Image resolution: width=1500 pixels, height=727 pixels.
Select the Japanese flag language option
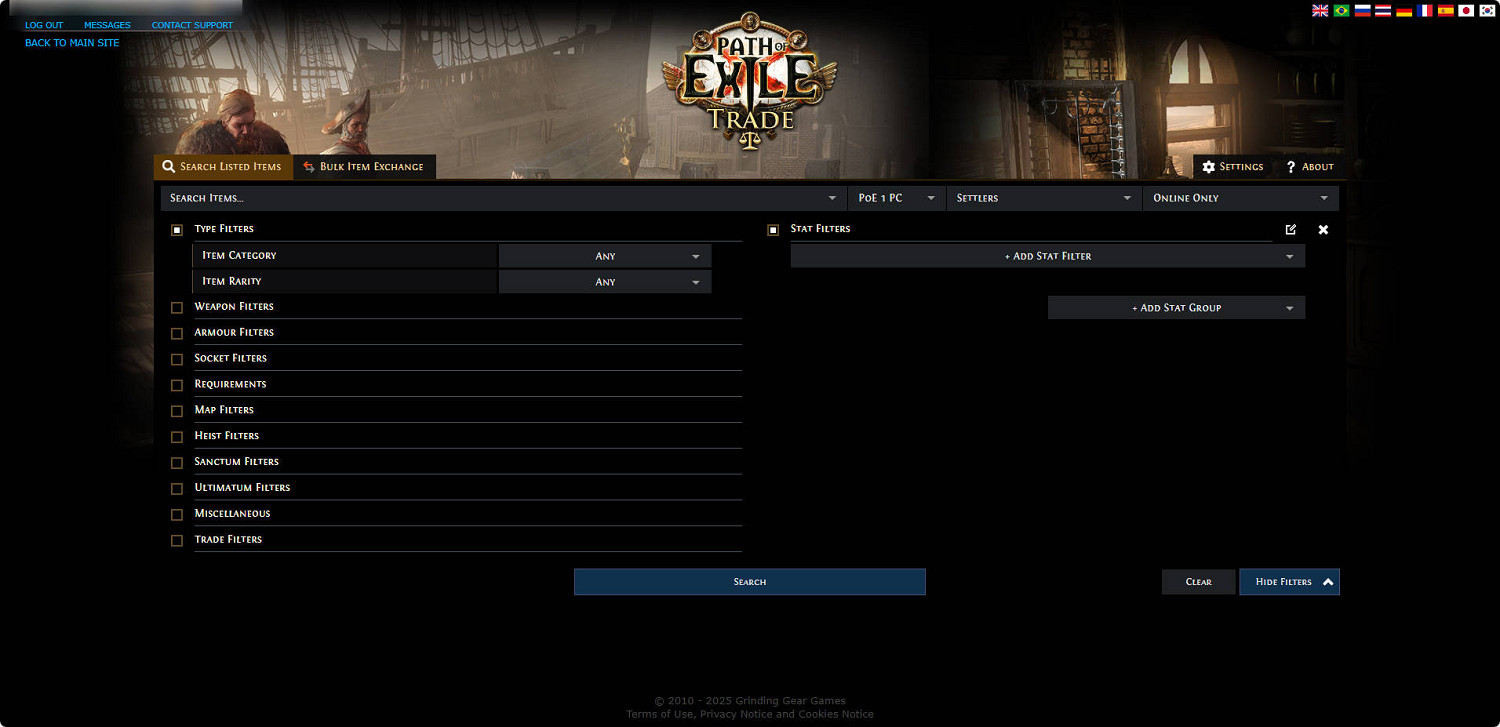point(1466,11)
